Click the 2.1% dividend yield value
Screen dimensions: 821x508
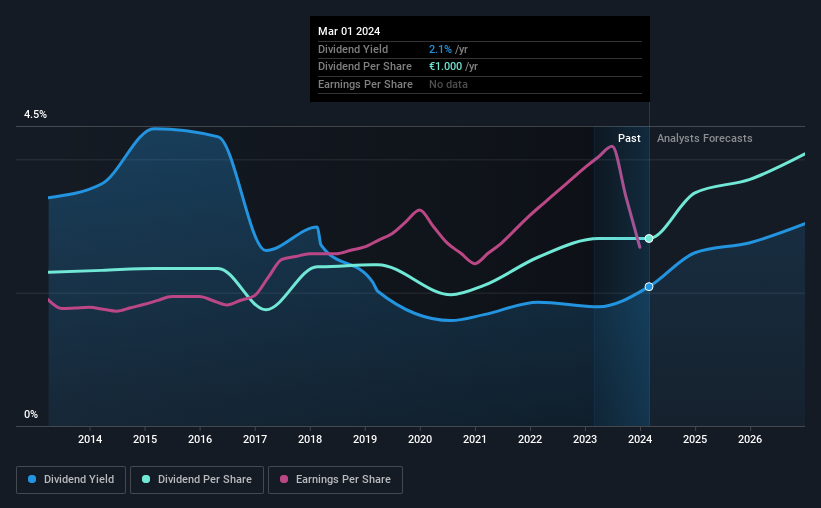[440, 49]
